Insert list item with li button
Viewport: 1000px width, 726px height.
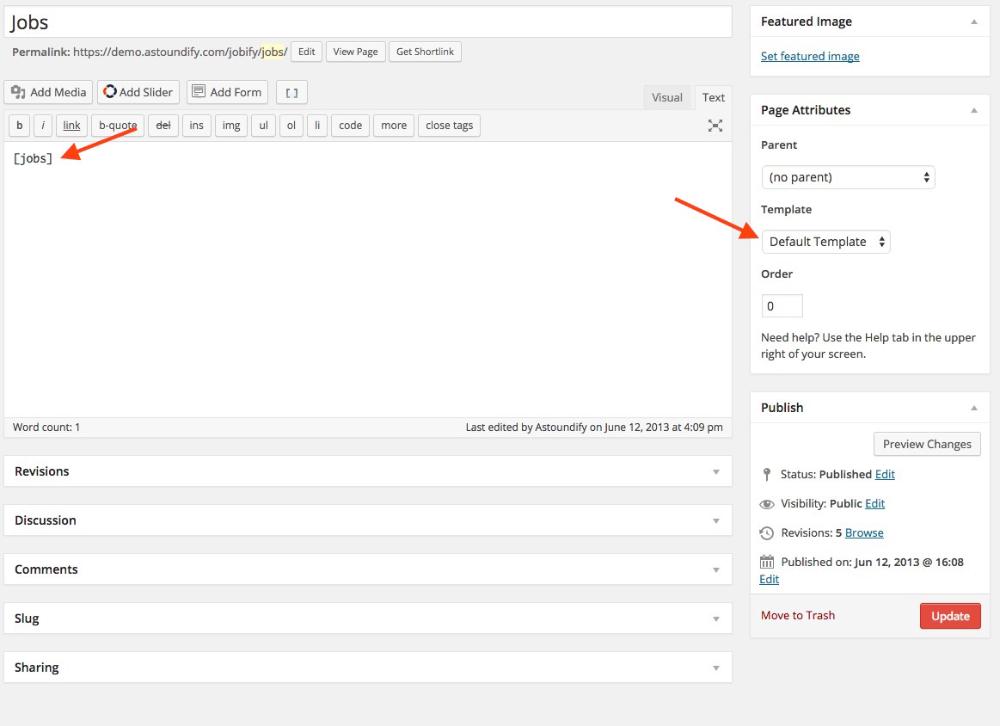tap(317, 125)
